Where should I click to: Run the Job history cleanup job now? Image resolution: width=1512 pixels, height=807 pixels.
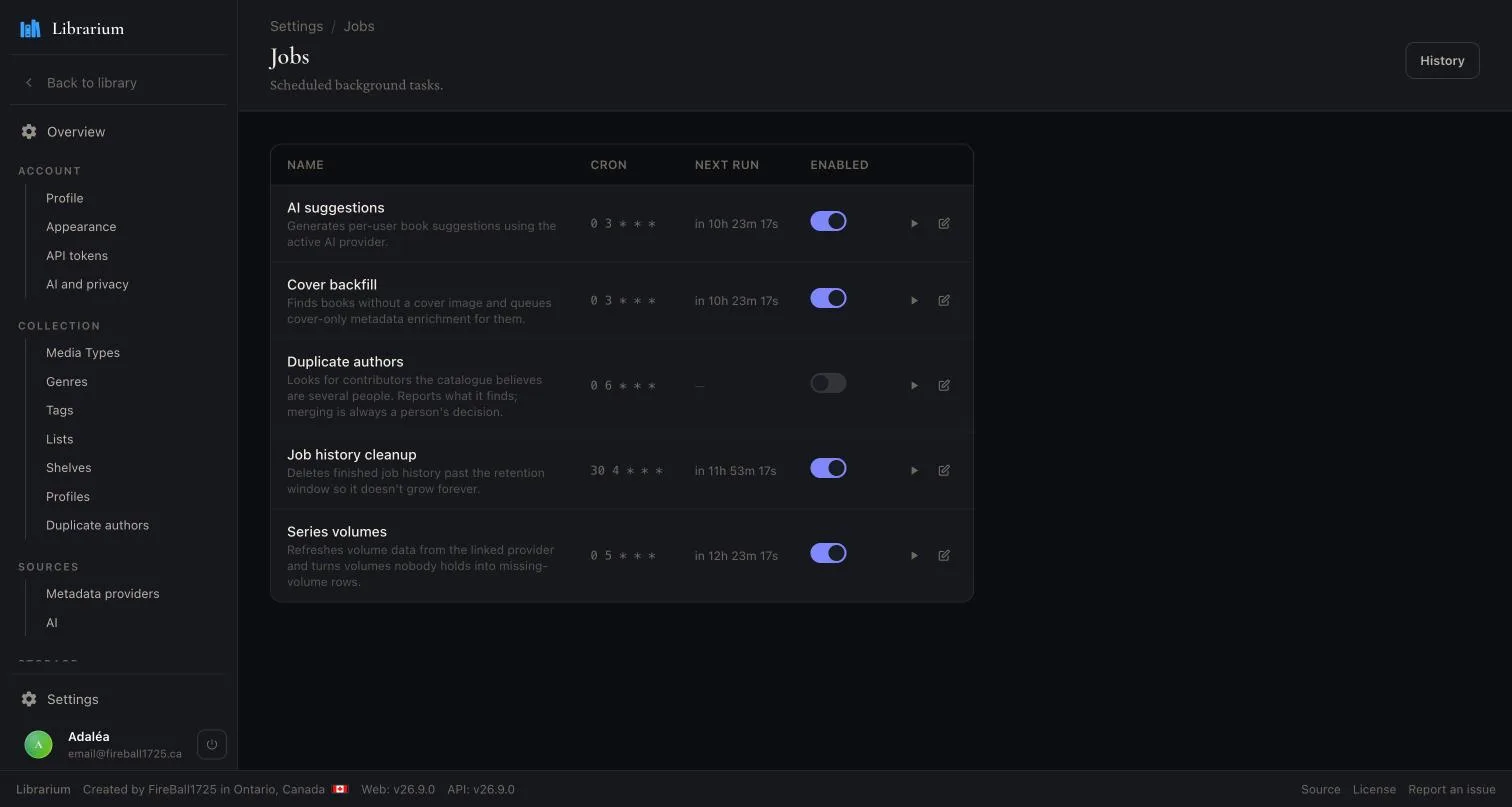[x=914, y=471]
